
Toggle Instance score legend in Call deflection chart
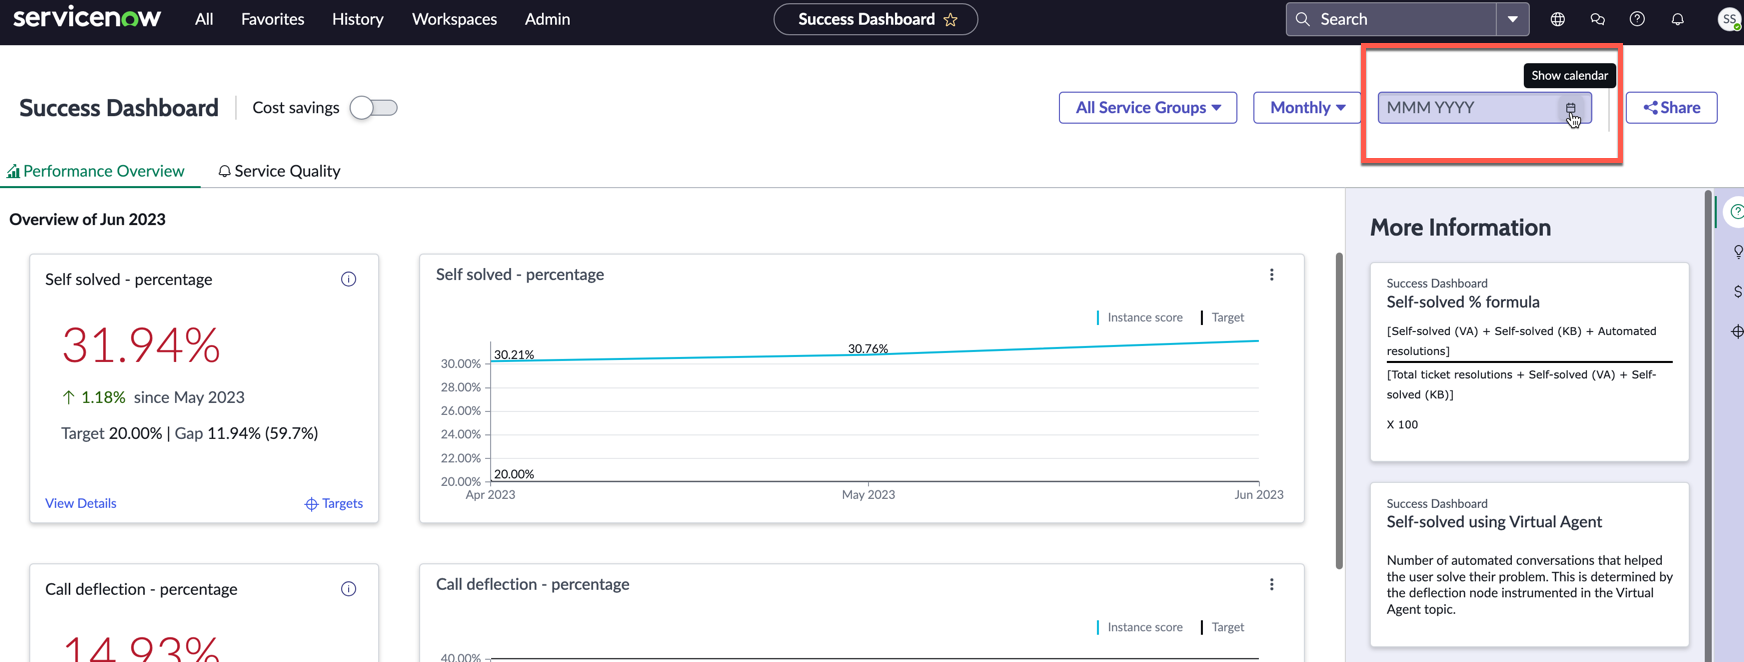click(x=1139, y=627)
